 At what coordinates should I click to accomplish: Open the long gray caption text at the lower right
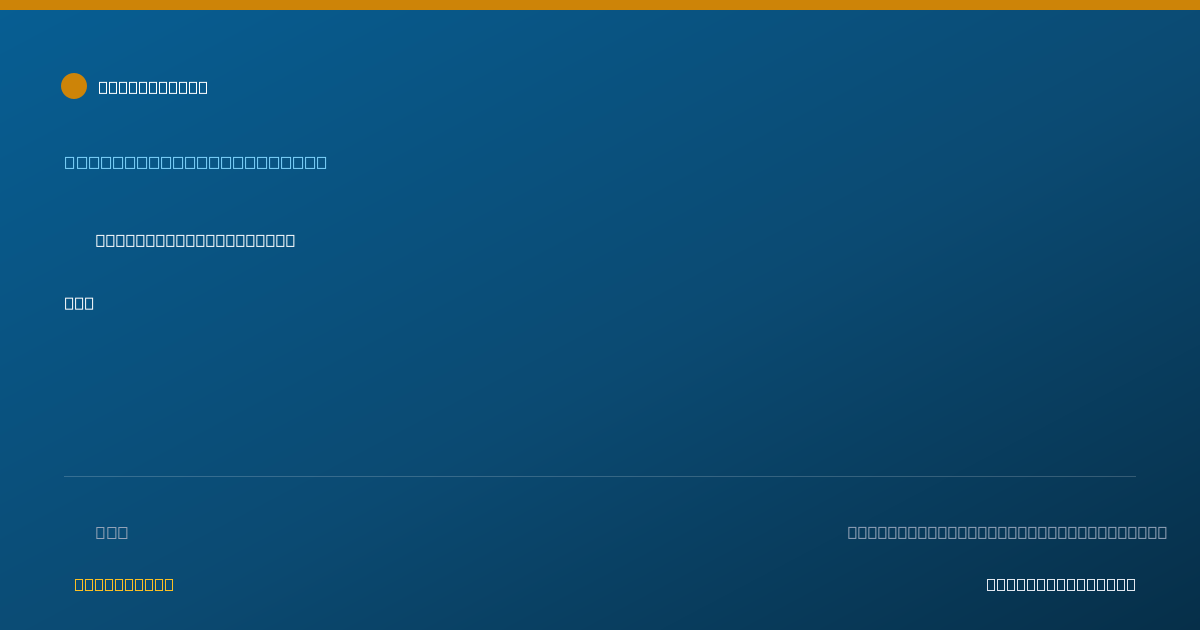(x=1007, y=532)
